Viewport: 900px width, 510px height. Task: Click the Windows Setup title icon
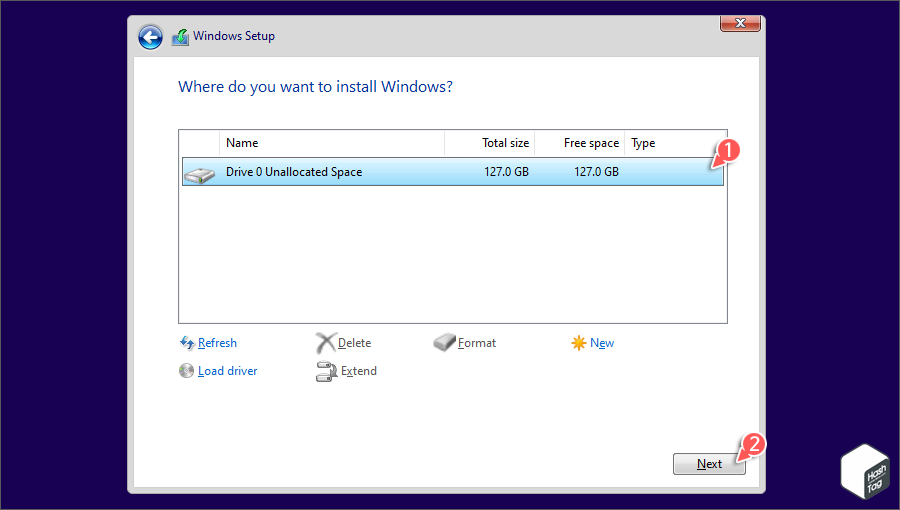click(x=180, y=37)
